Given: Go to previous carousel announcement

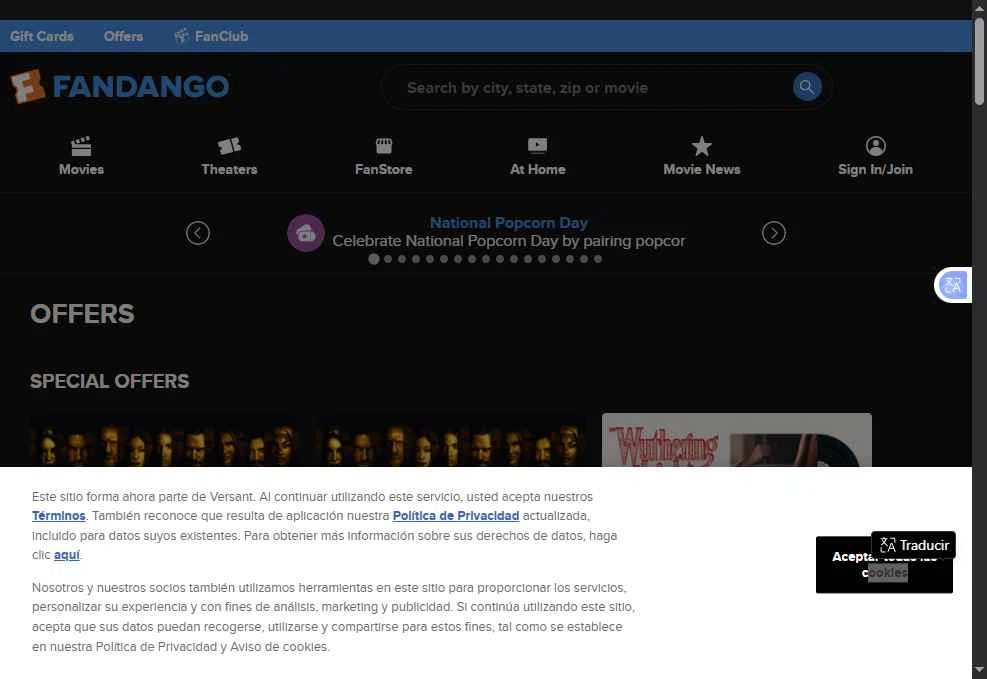Looking at the screenshot, I should pos(198,233).
